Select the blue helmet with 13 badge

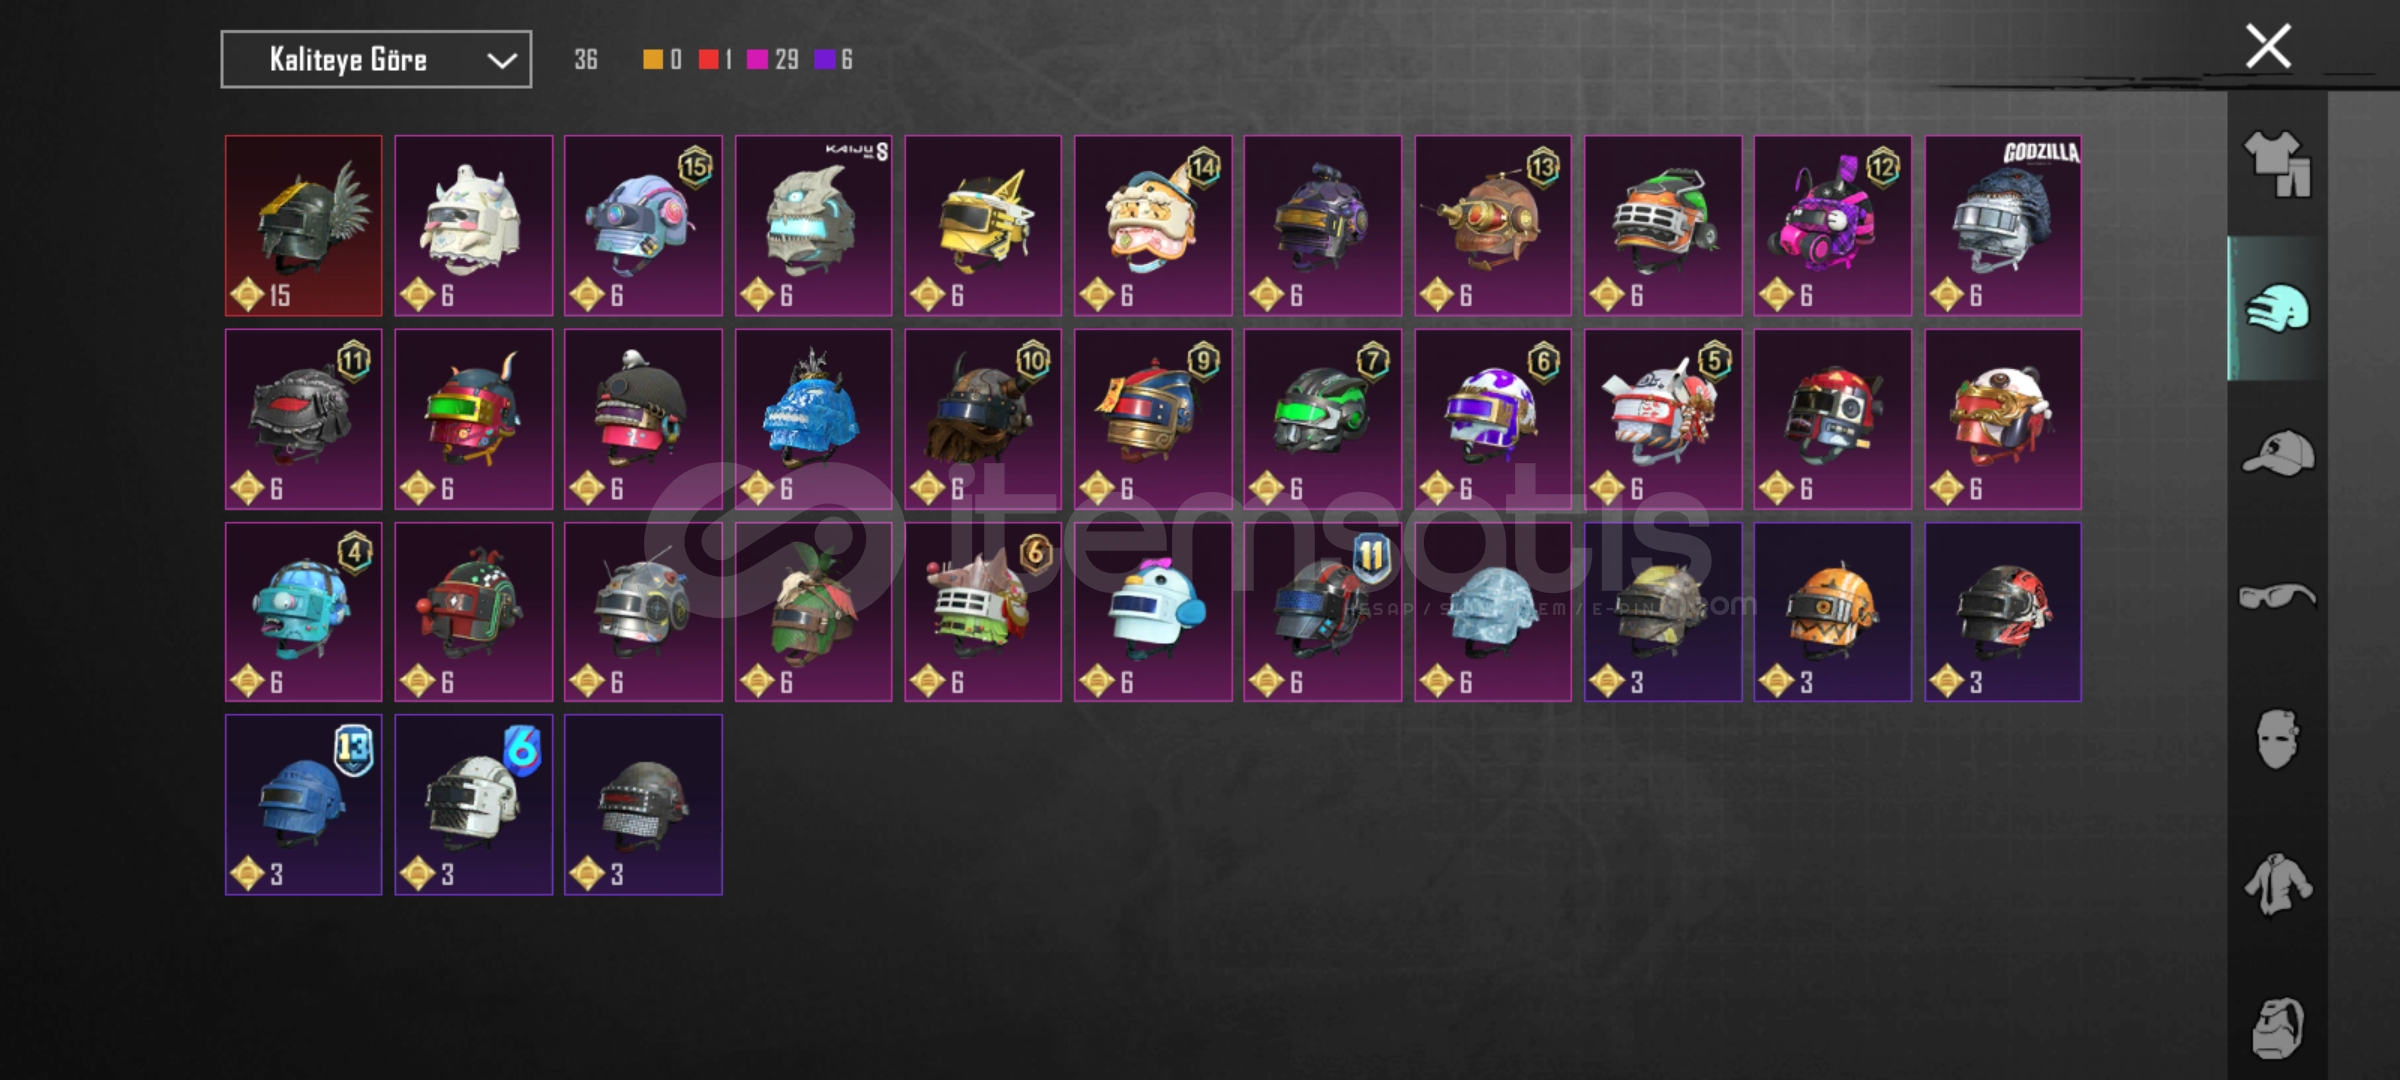[x=304, y=805]
